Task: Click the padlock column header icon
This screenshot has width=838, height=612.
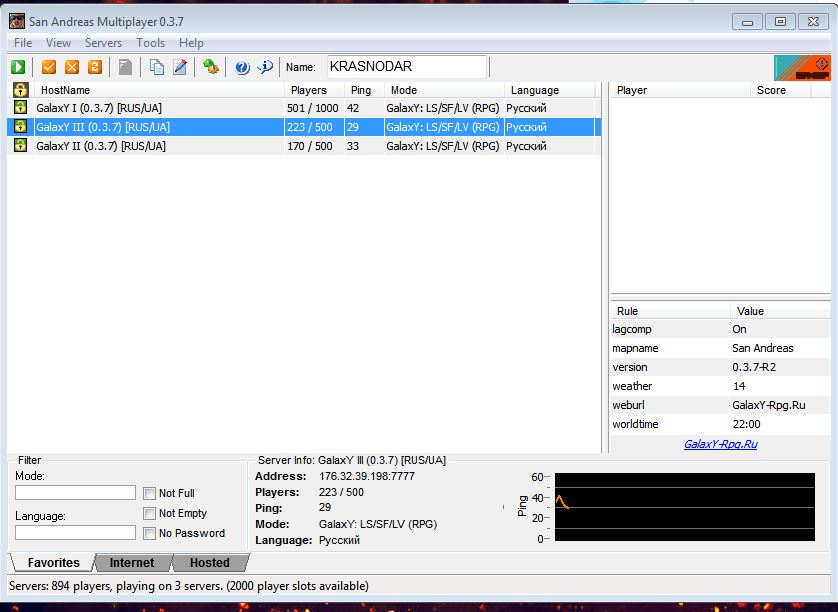Action: 20,89
